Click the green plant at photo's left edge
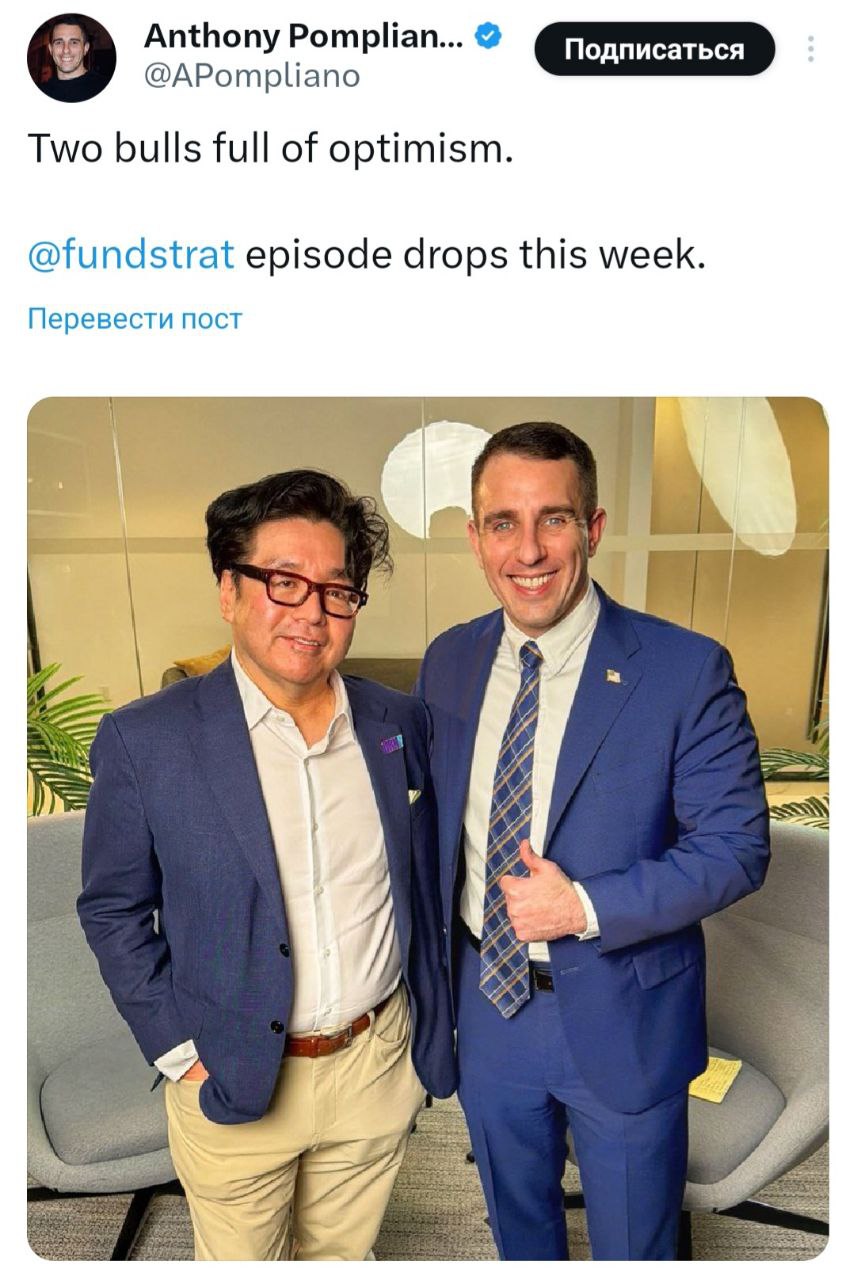Screen dimensions: 853x1280 62,740
